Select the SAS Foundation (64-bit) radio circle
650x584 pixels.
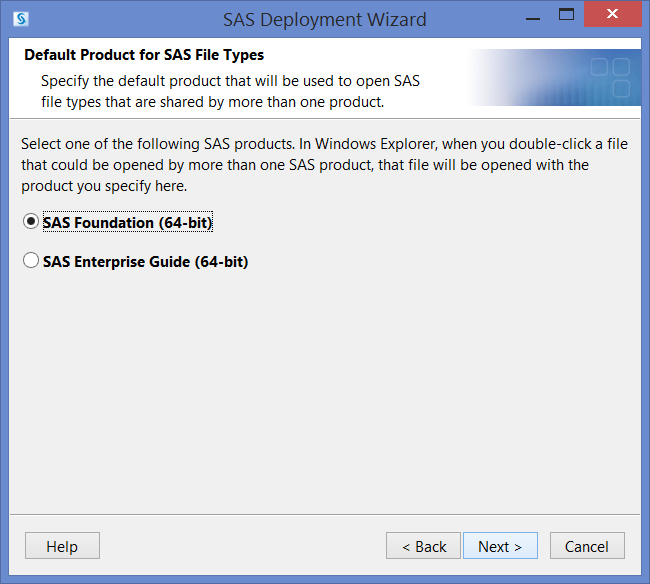31,221
